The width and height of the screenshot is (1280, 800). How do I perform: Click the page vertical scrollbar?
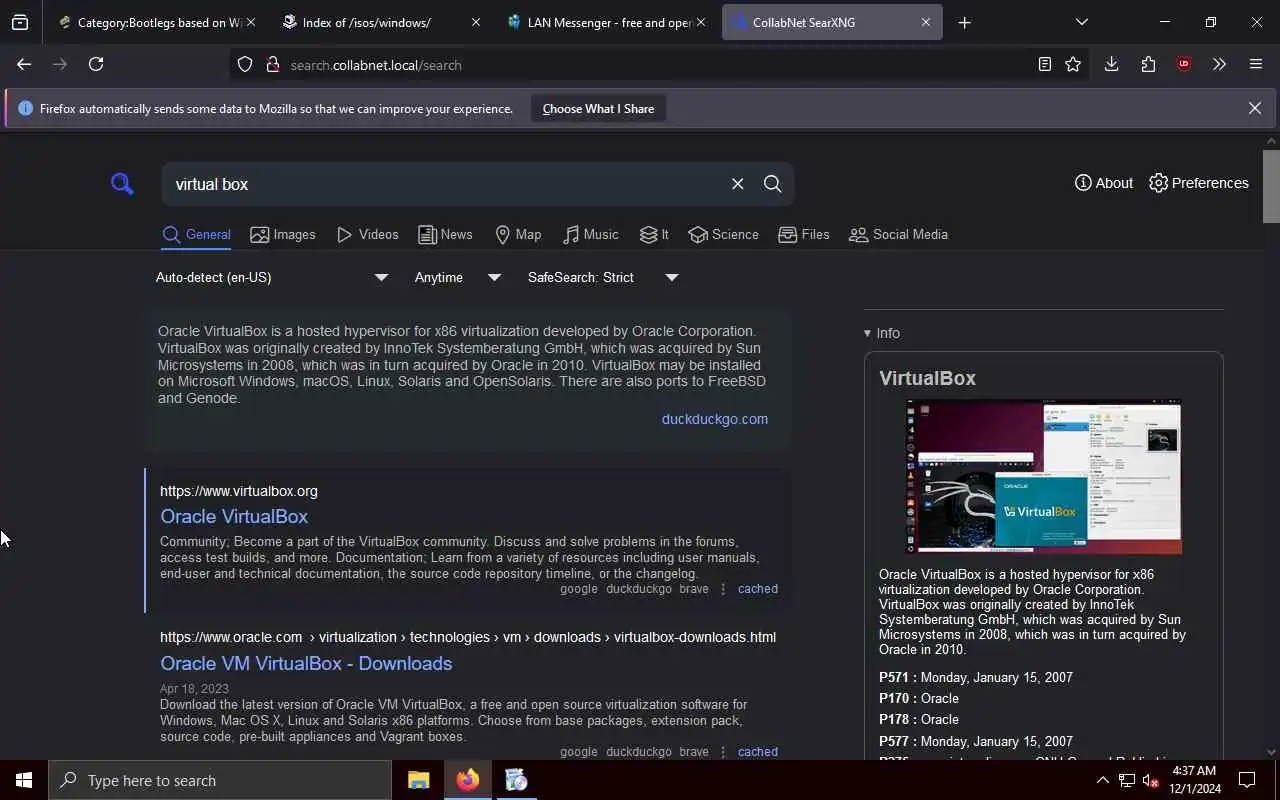1272,186
